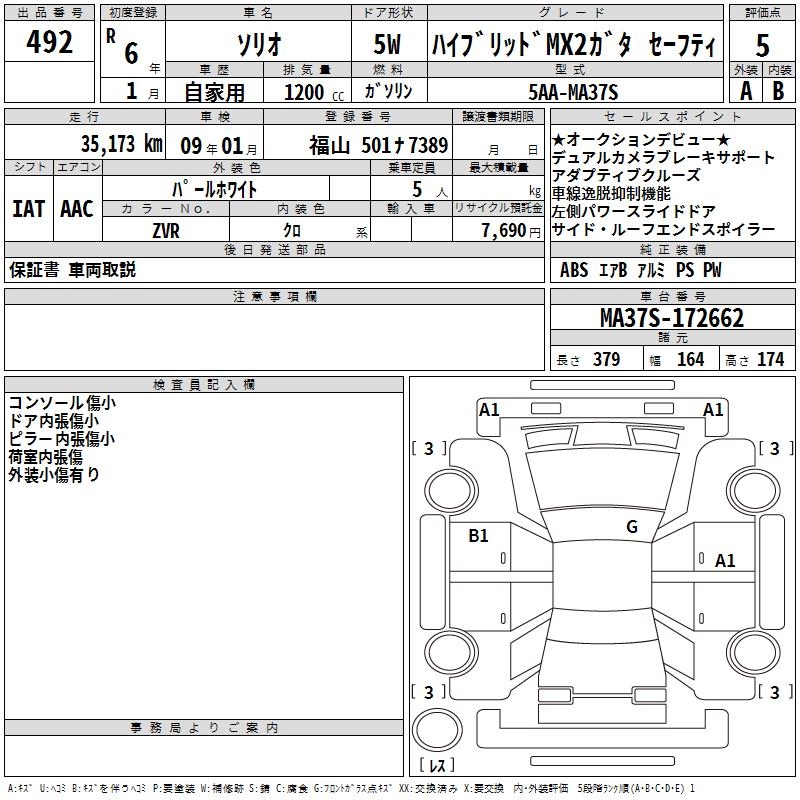Click lot number 492
Image resolution: width=800 pixels, height=800 pixels.
point(48,42)
